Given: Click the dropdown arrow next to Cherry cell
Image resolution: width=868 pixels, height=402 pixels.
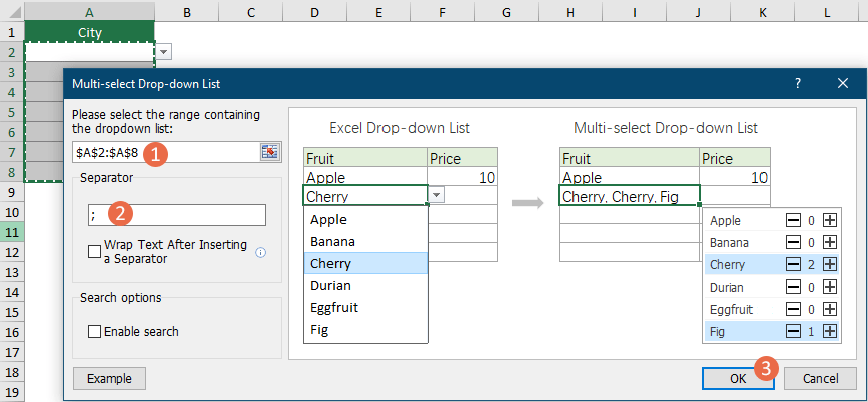Looking at the screenshot, I should pyautogui.click(x=437, y=195).
